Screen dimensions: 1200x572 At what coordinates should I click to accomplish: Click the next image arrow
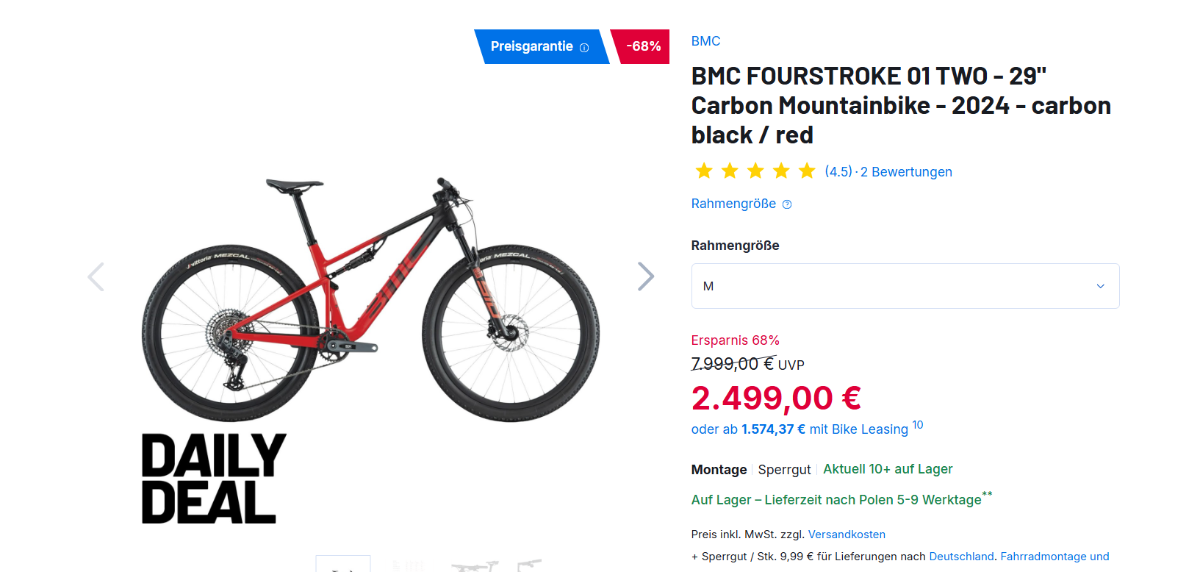point(646,276)
